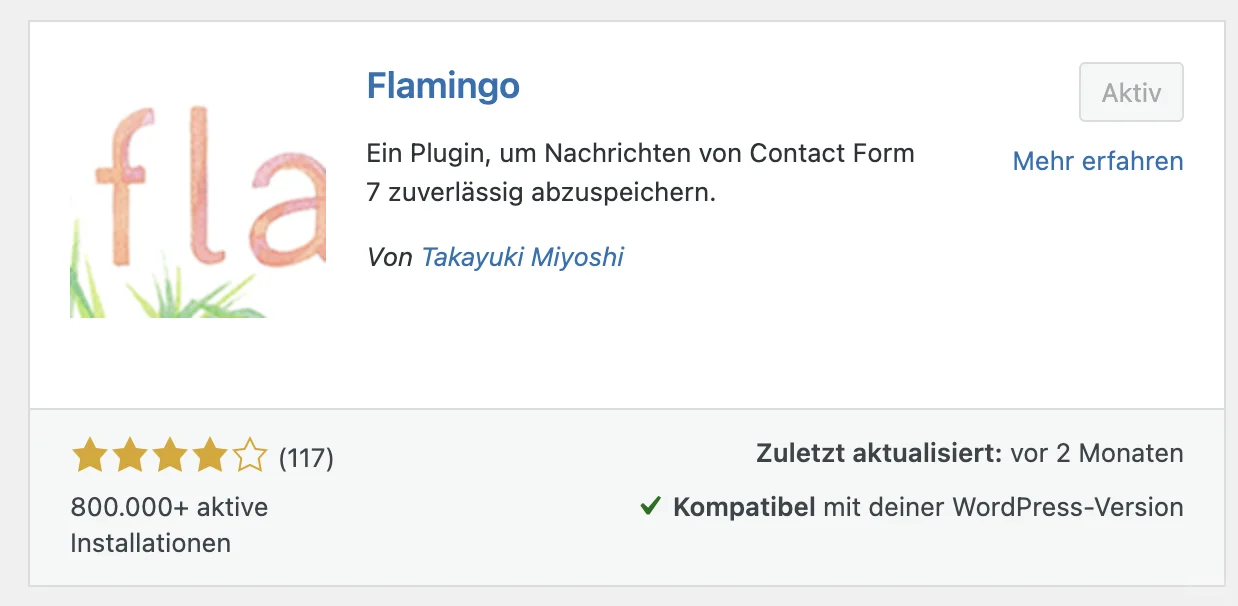Open the Mehr erfahren details link
Image resolution: width=1238 pixels, height=606 pixels.
point(1097,161)
